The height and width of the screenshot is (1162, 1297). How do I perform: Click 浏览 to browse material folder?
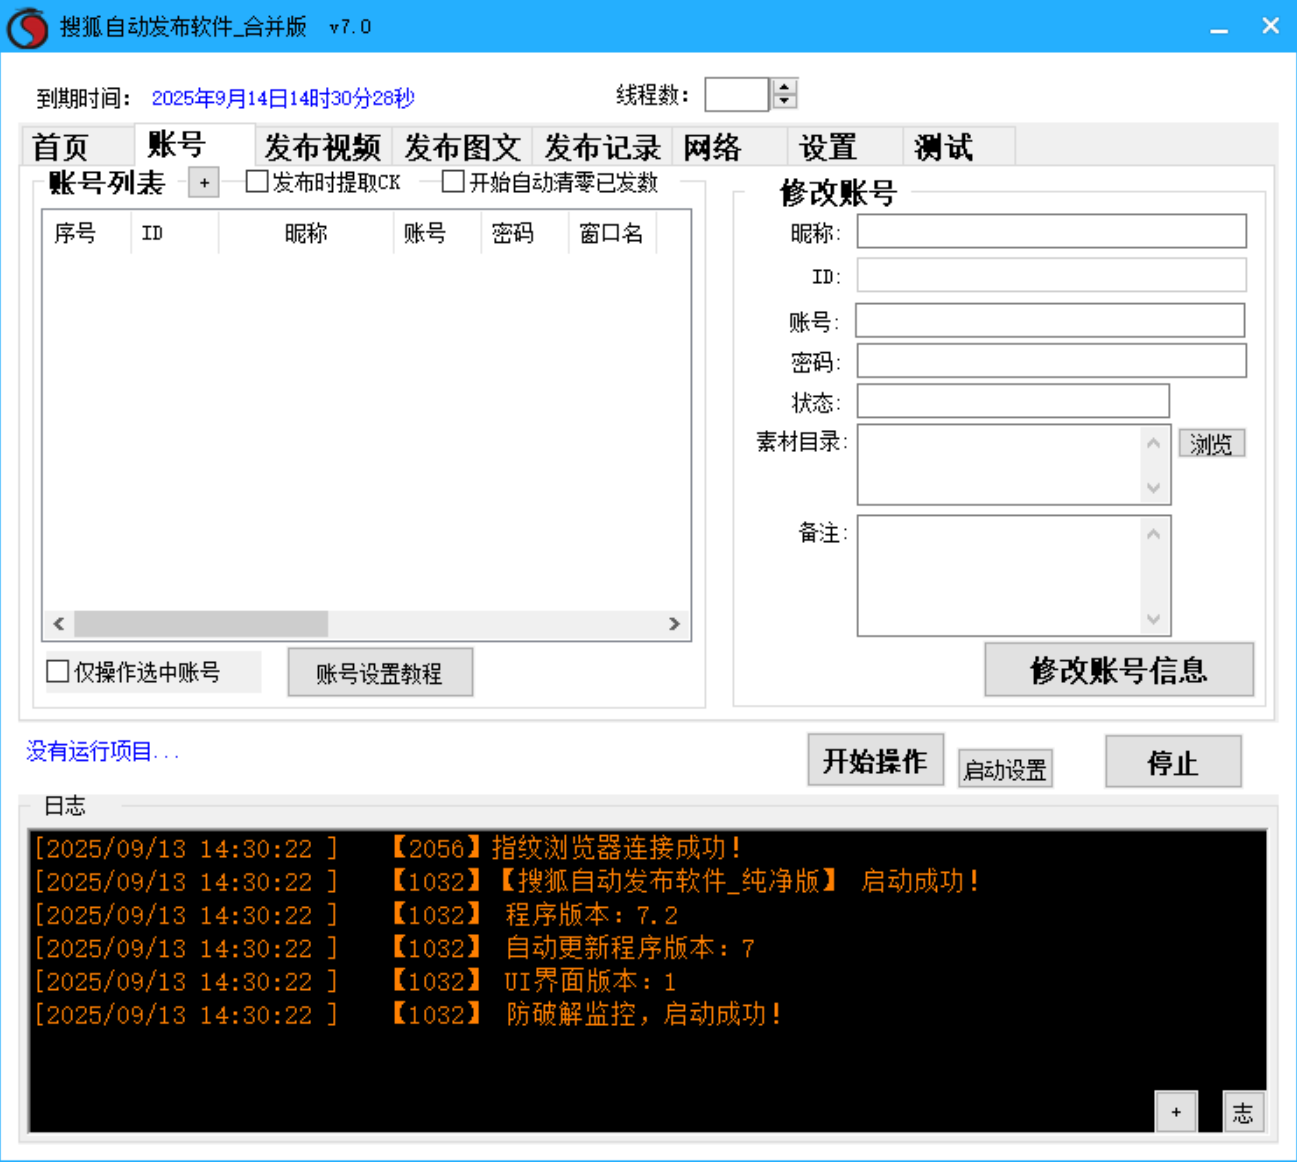tap(1211, 444)
